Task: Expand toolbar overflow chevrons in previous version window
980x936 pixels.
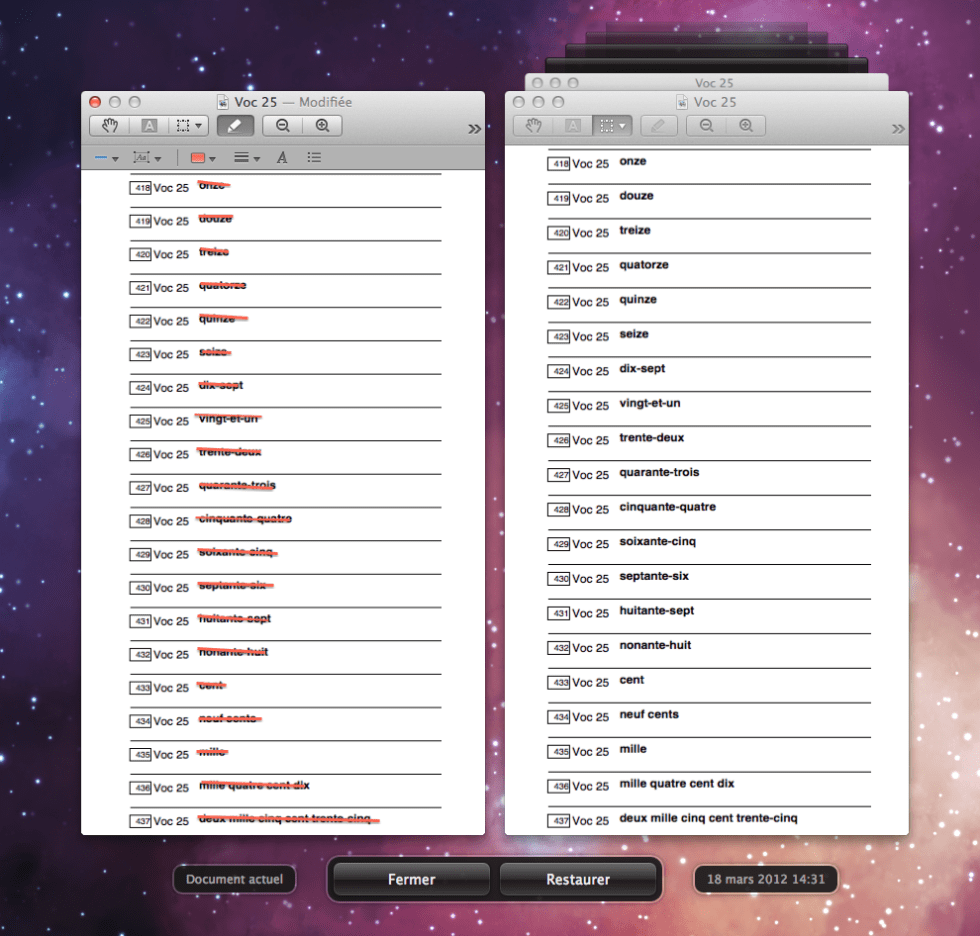Action: [x=898, y=128]
